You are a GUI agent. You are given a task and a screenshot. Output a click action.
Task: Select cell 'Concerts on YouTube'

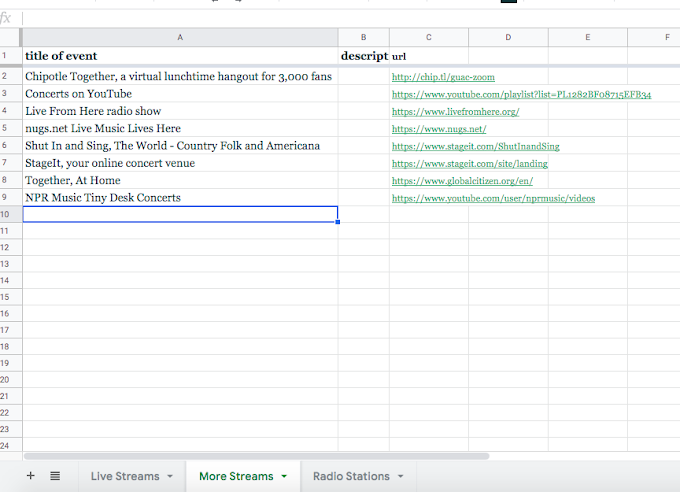click(x=180, y=94)
